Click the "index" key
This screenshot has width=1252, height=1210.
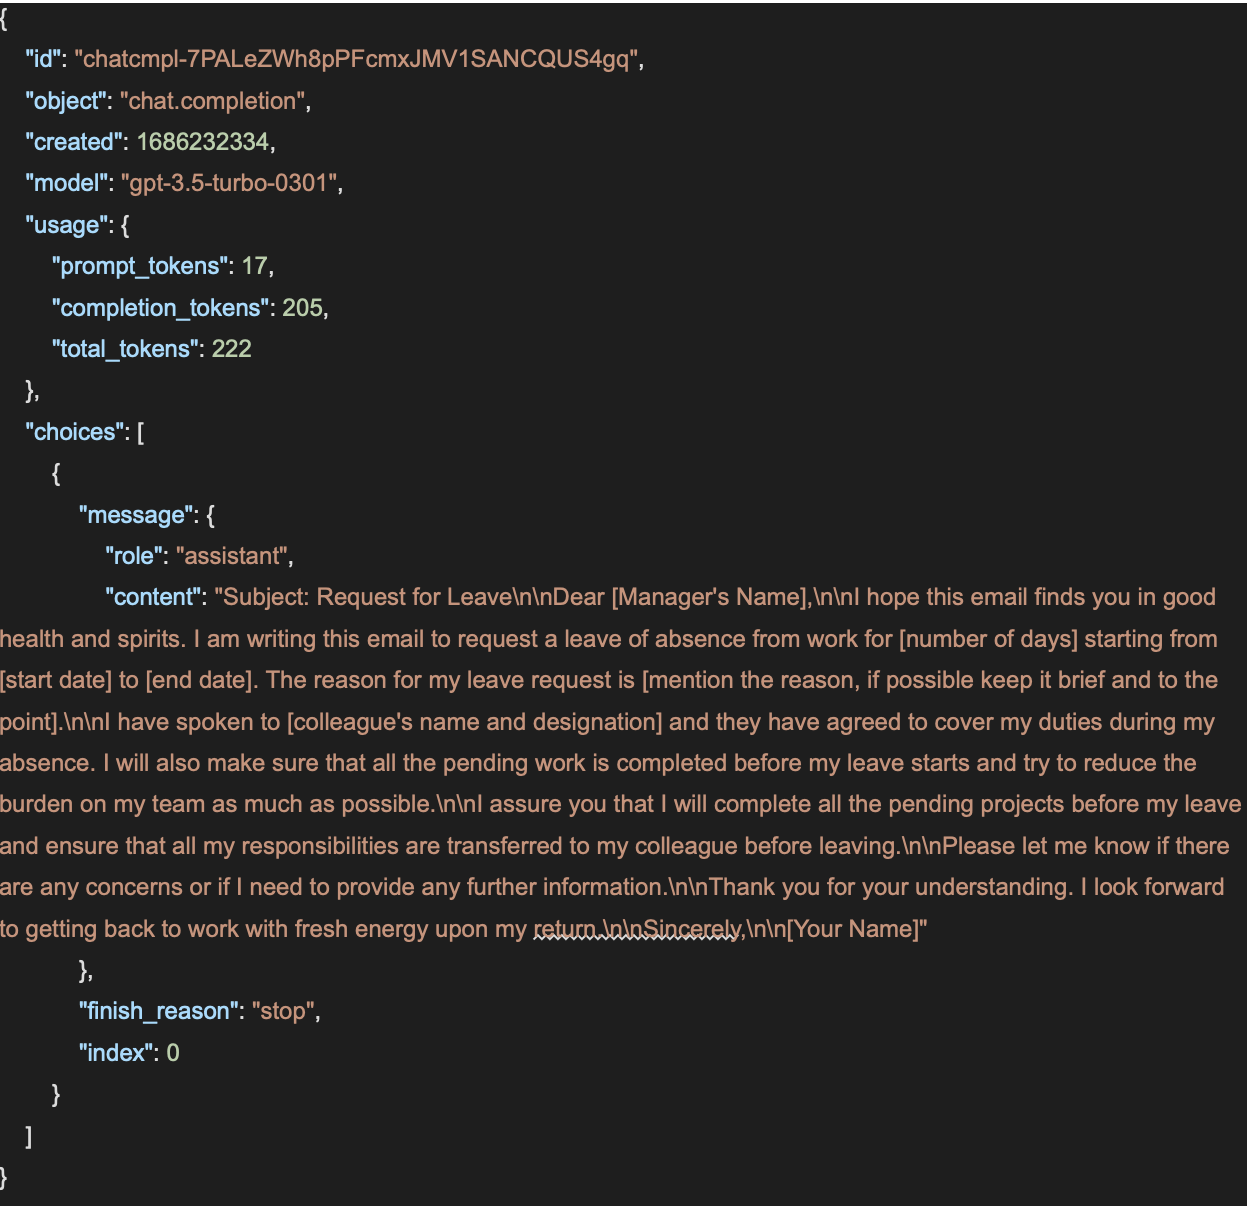click(x=116, y=1053)
